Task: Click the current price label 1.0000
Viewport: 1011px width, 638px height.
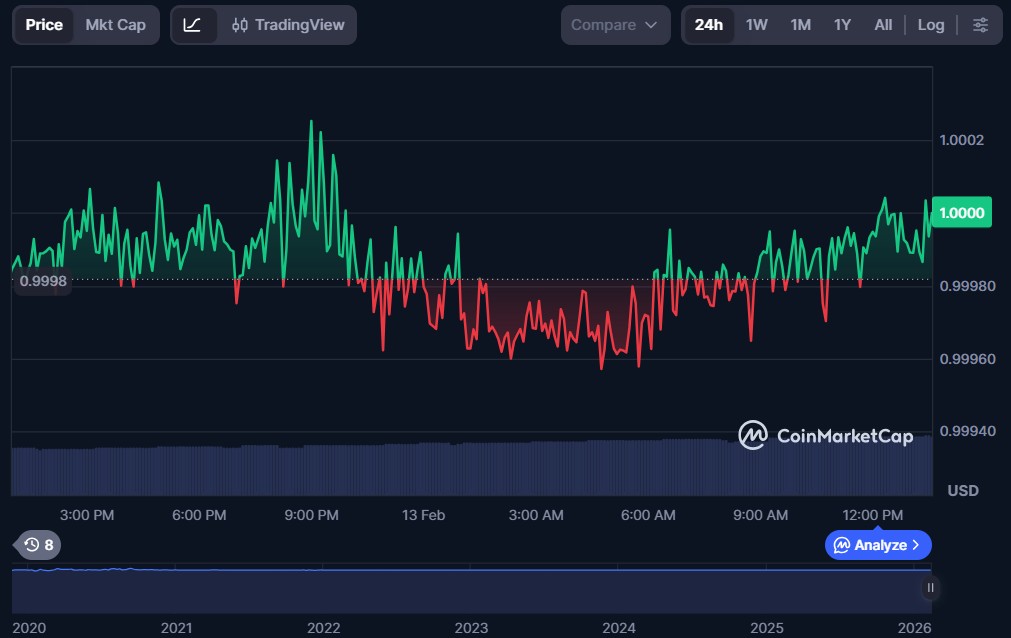Action: [961, 213]
